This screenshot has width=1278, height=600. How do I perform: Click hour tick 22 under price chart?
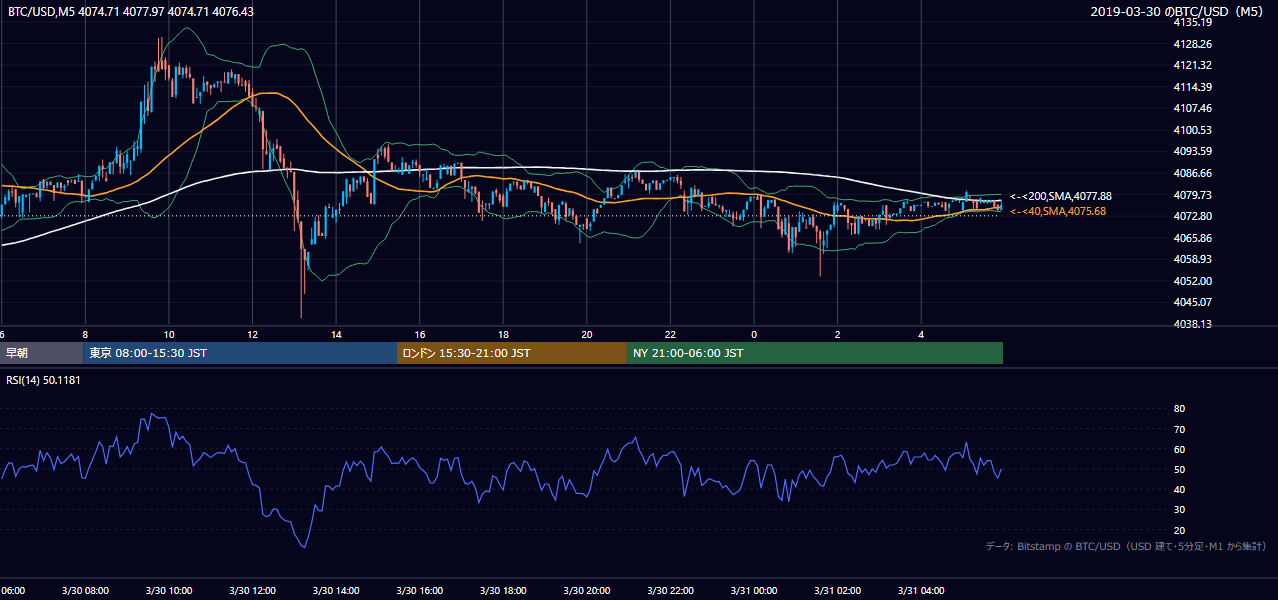(671, 335)
